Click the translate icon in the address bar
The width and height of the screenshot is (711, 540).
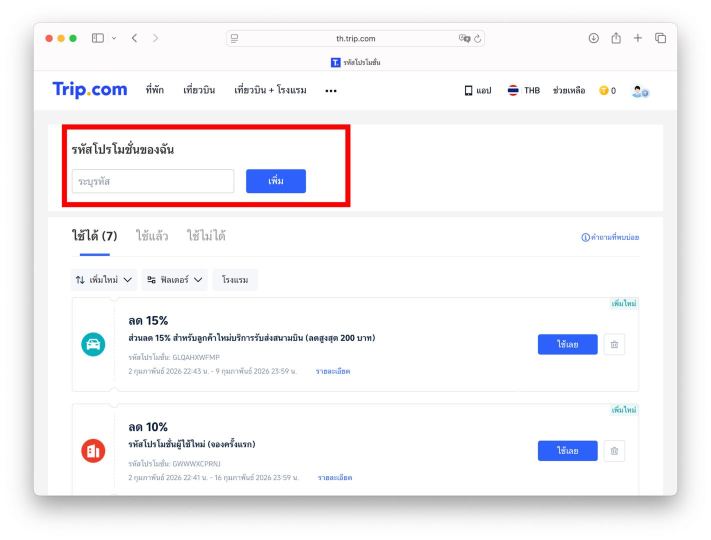[464, 39]
